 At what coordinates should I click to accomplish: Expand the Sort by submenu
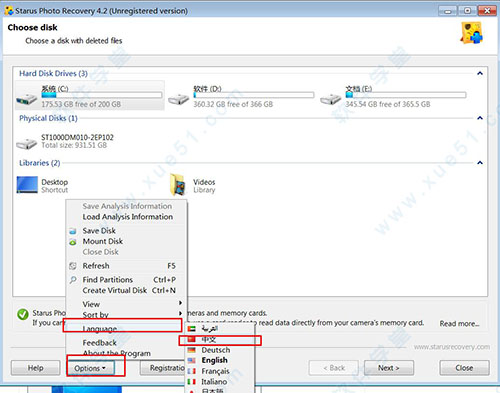pyautogui.click(x=127, y=314)
